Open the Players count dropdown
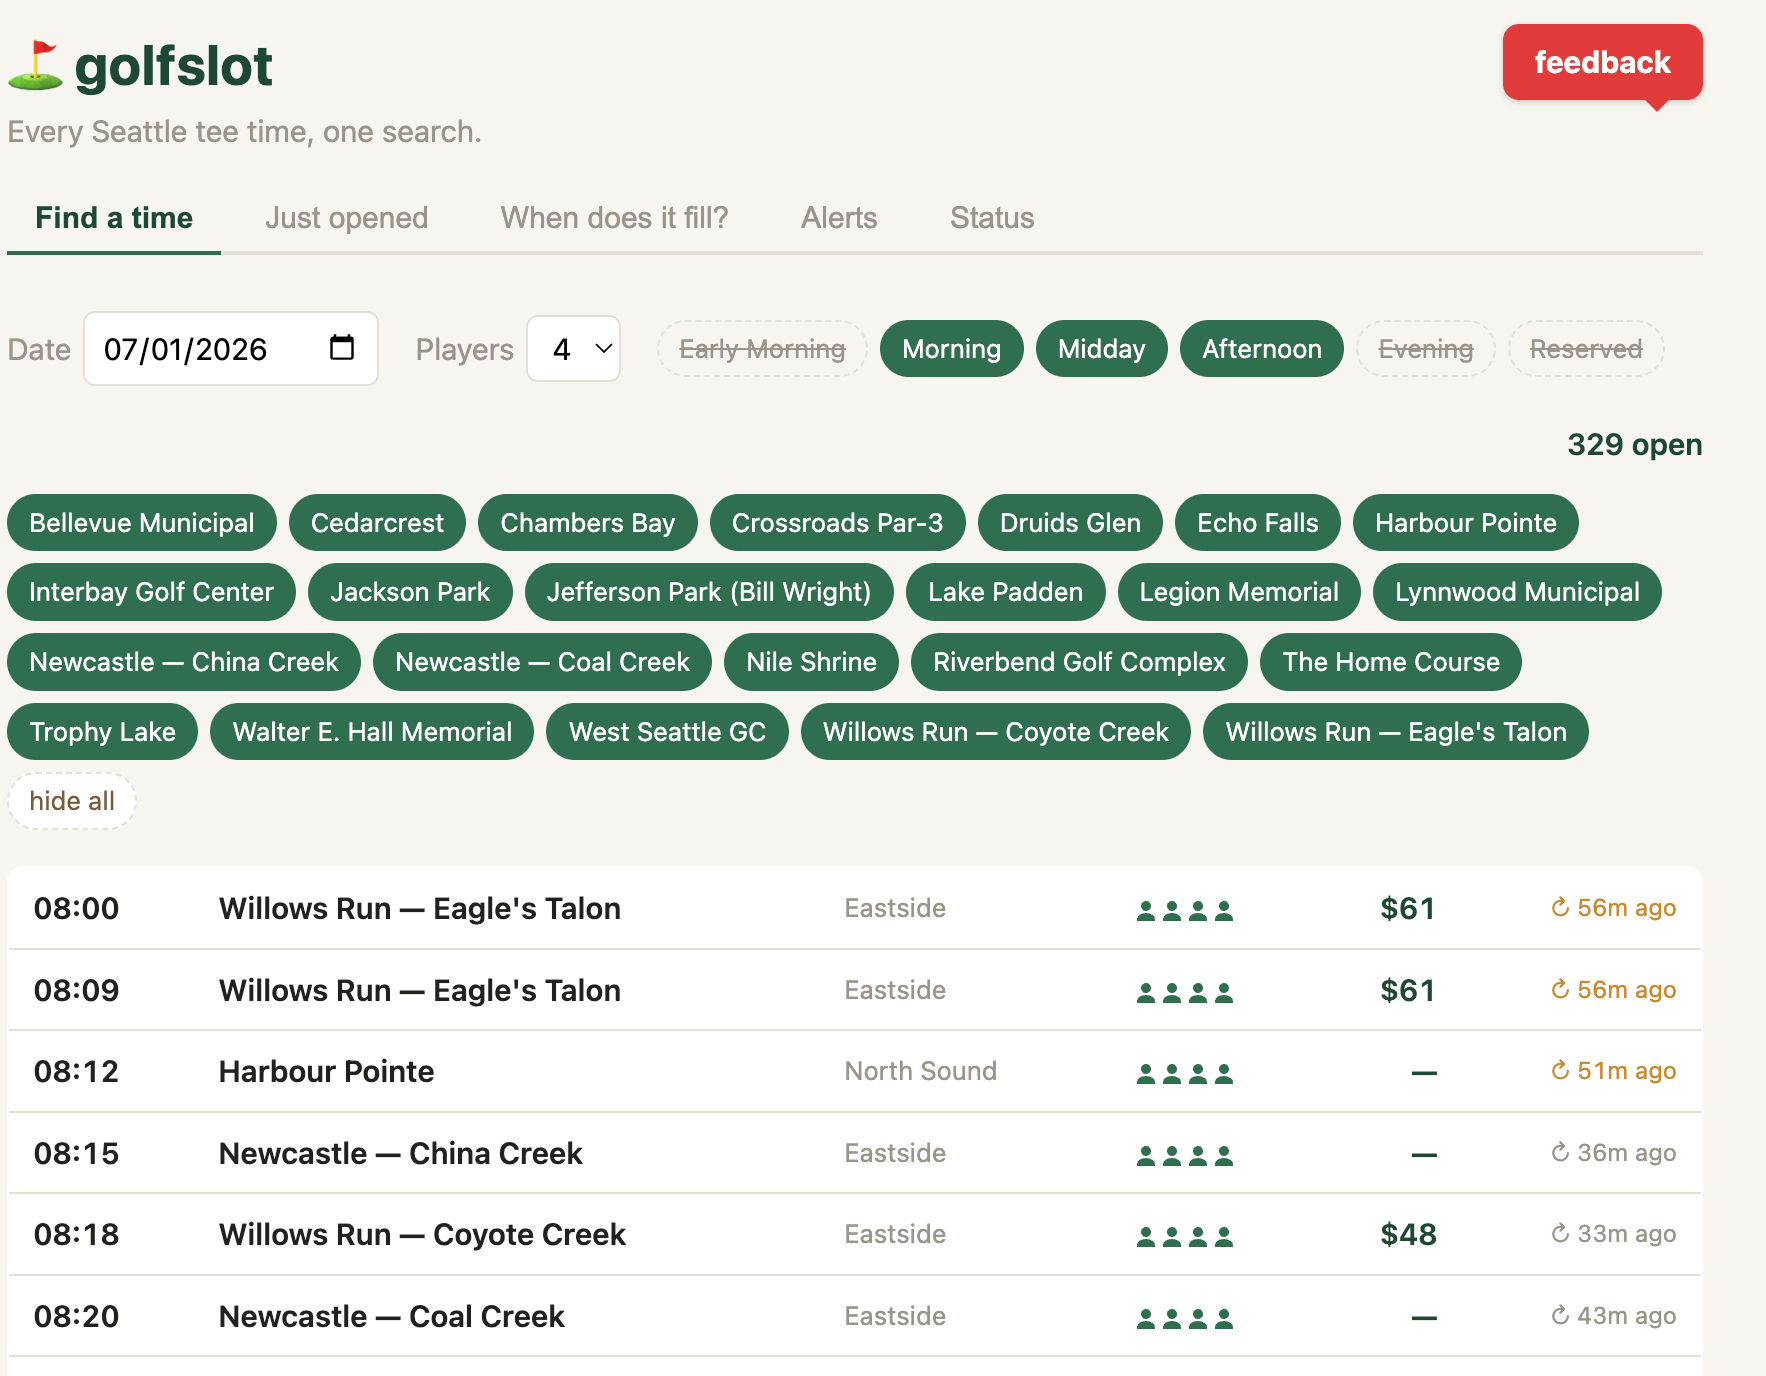The image size is (1766, 1376). 574,349
